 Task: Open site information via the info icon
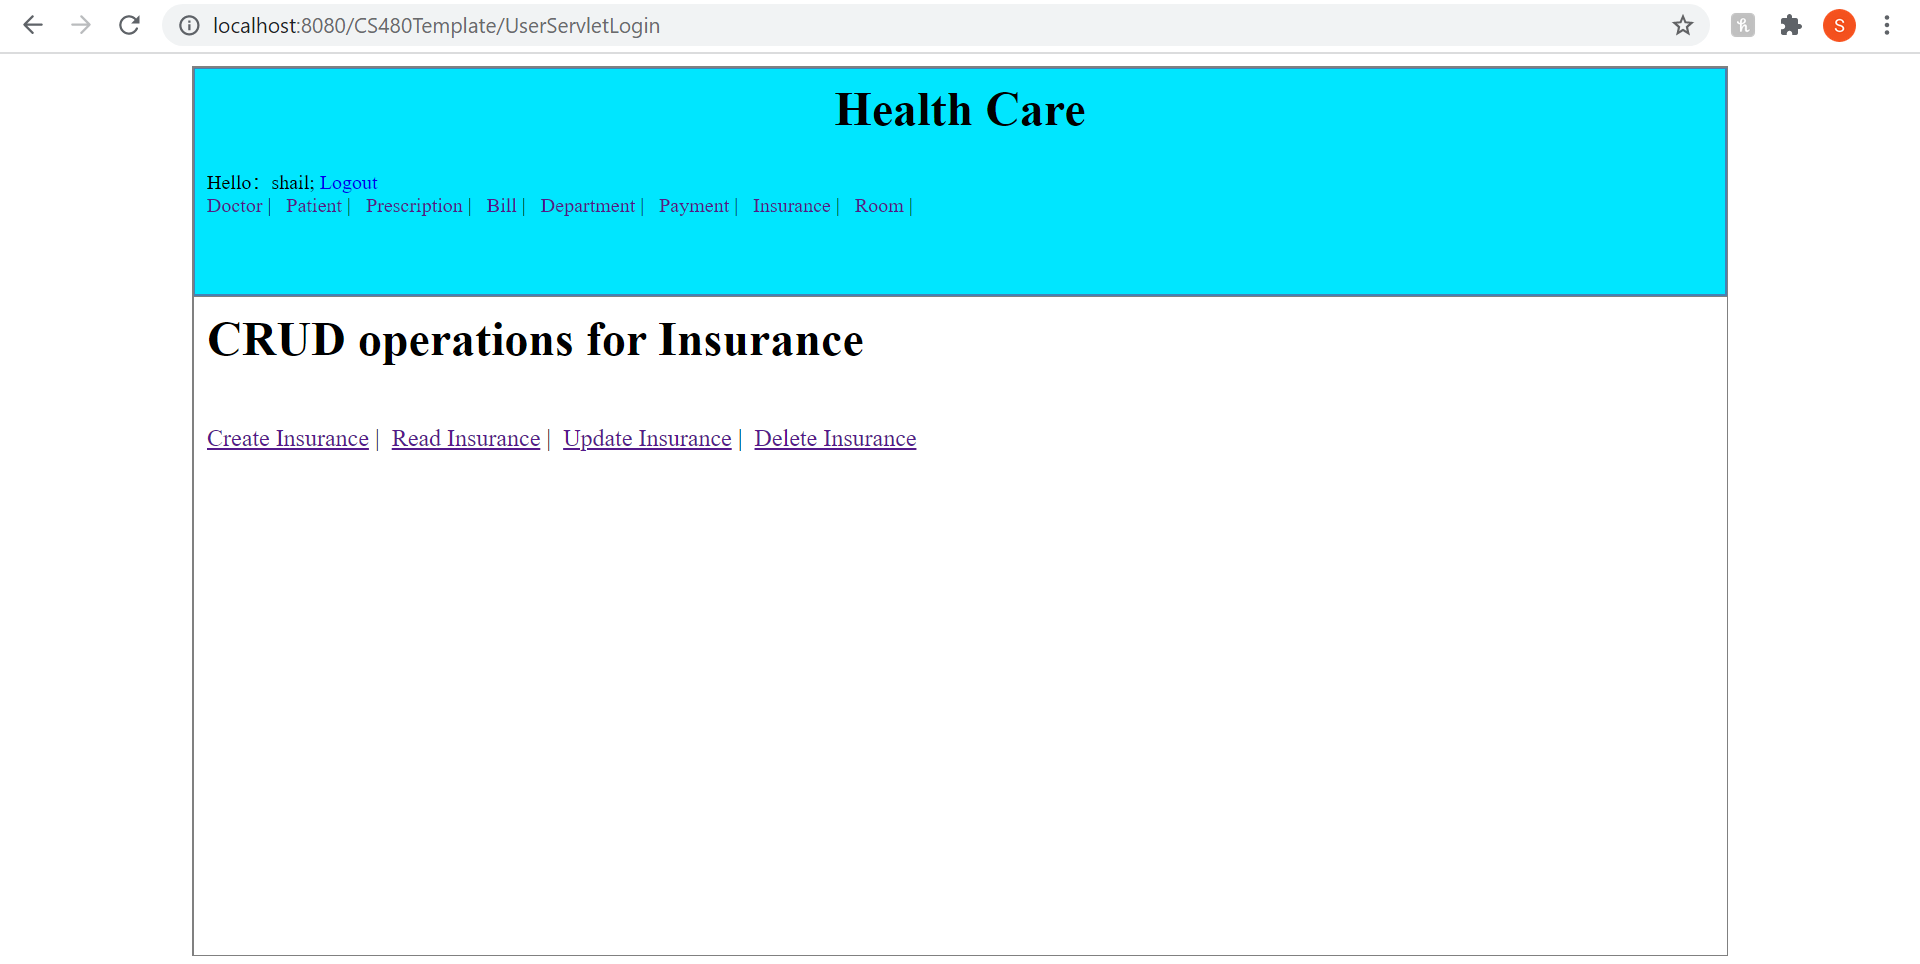coord(189,25)
